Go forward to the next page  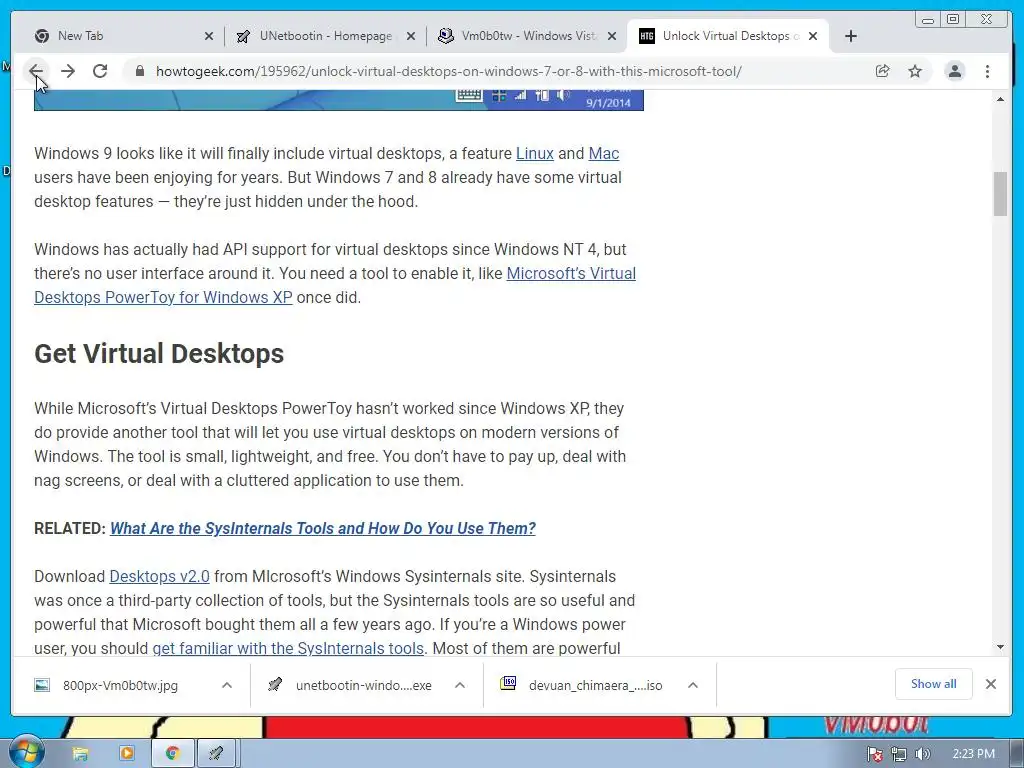pos(68,71)
